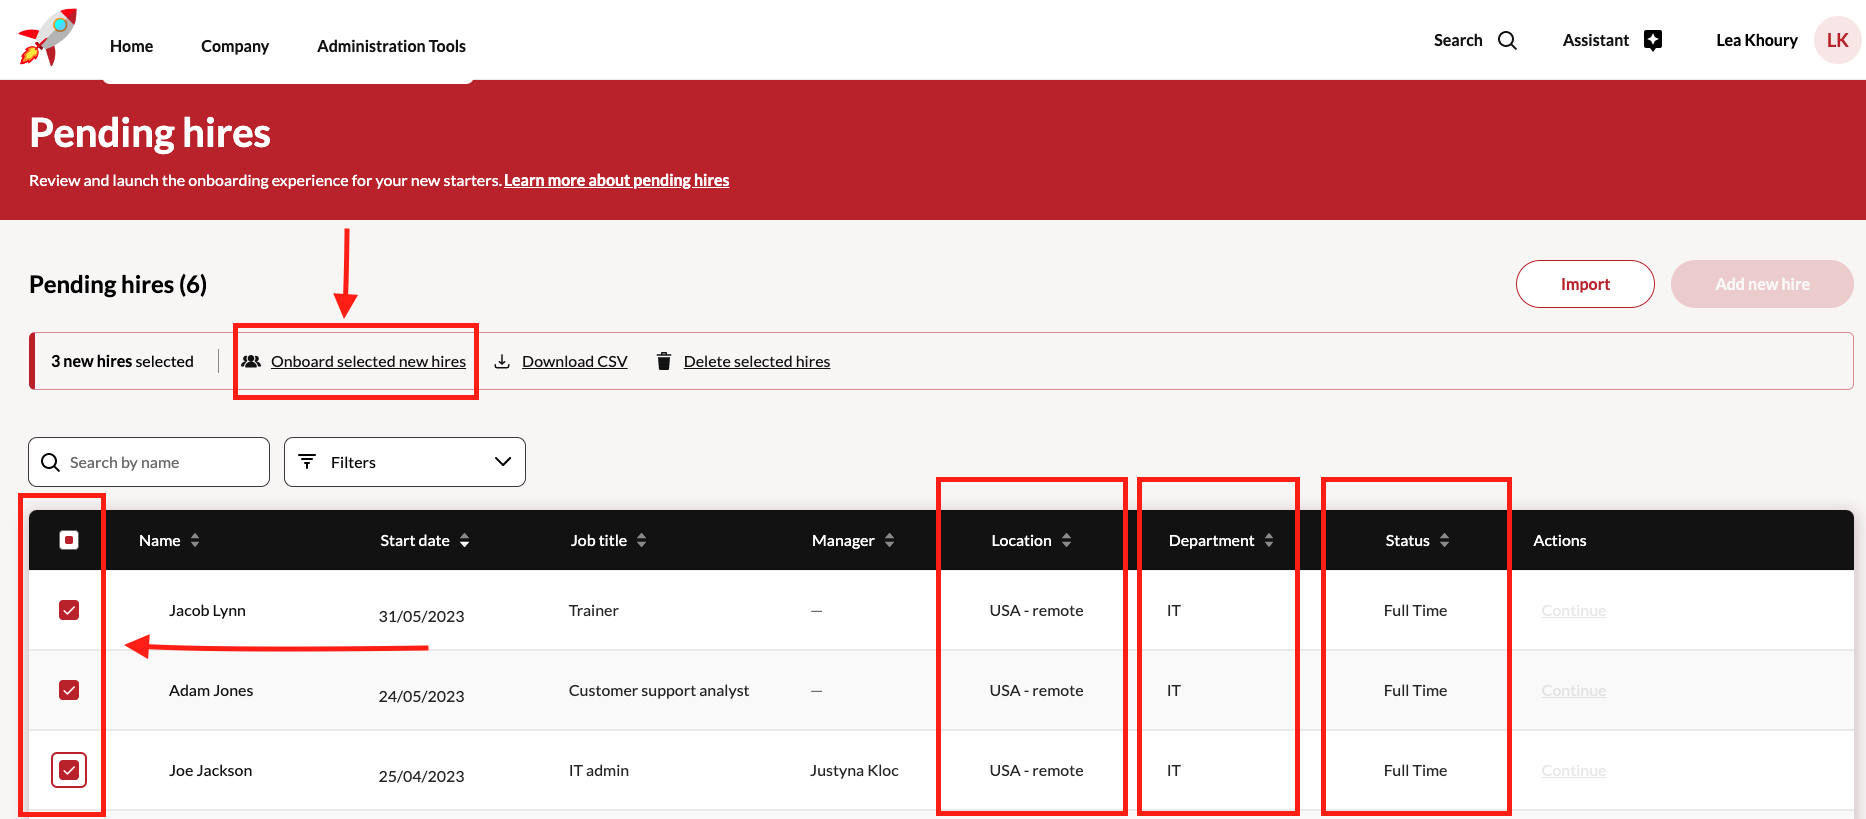Click the rocket logo icon
This screenshot has height=819, width=1866.
(x=47, y=38)
